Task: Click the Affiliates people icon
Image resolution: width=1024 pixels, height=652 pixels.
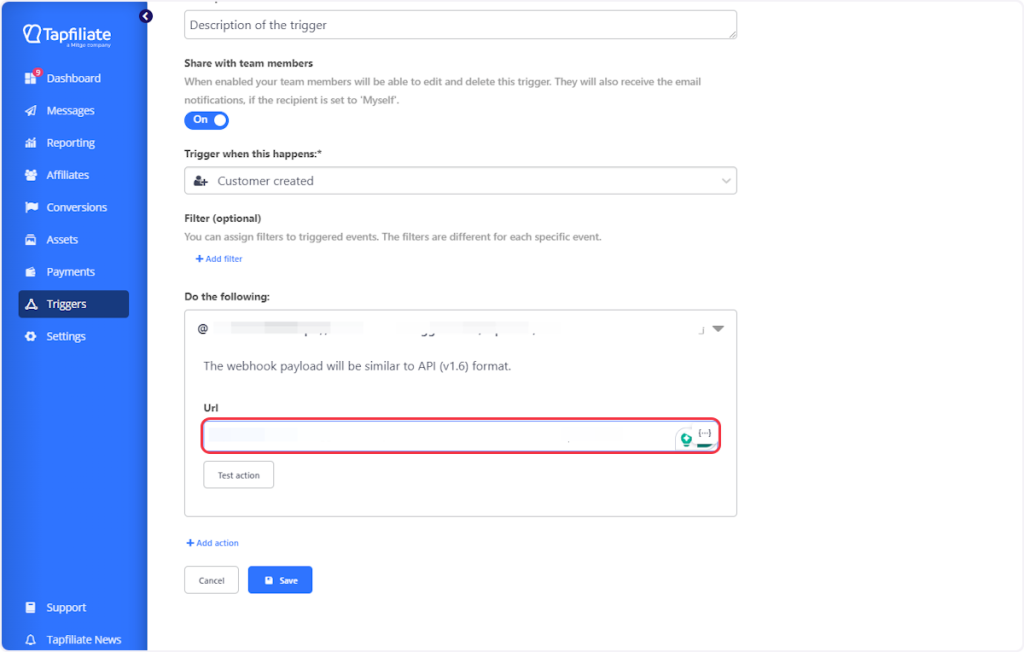Action: (30, 175)
